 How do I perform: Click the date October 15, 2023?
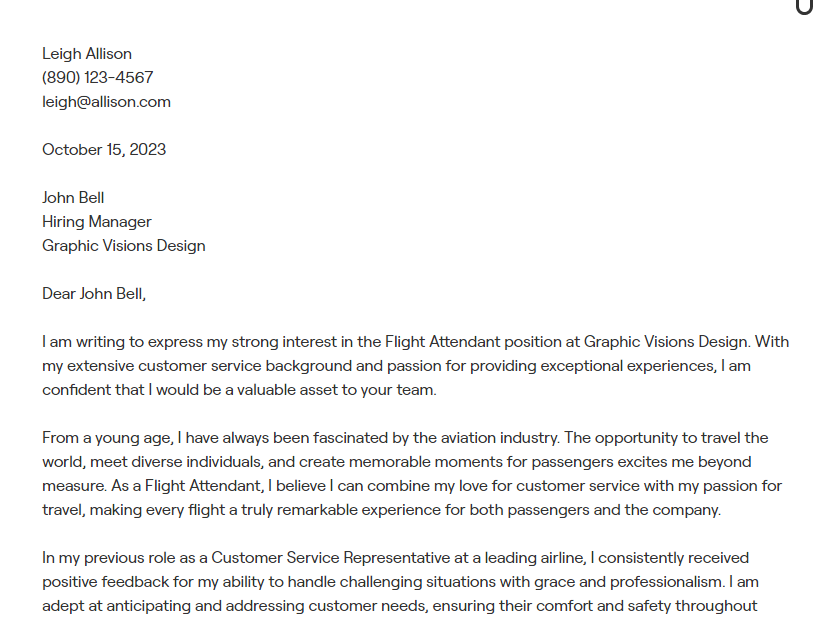pyautogui.click(x=104, y=150)
